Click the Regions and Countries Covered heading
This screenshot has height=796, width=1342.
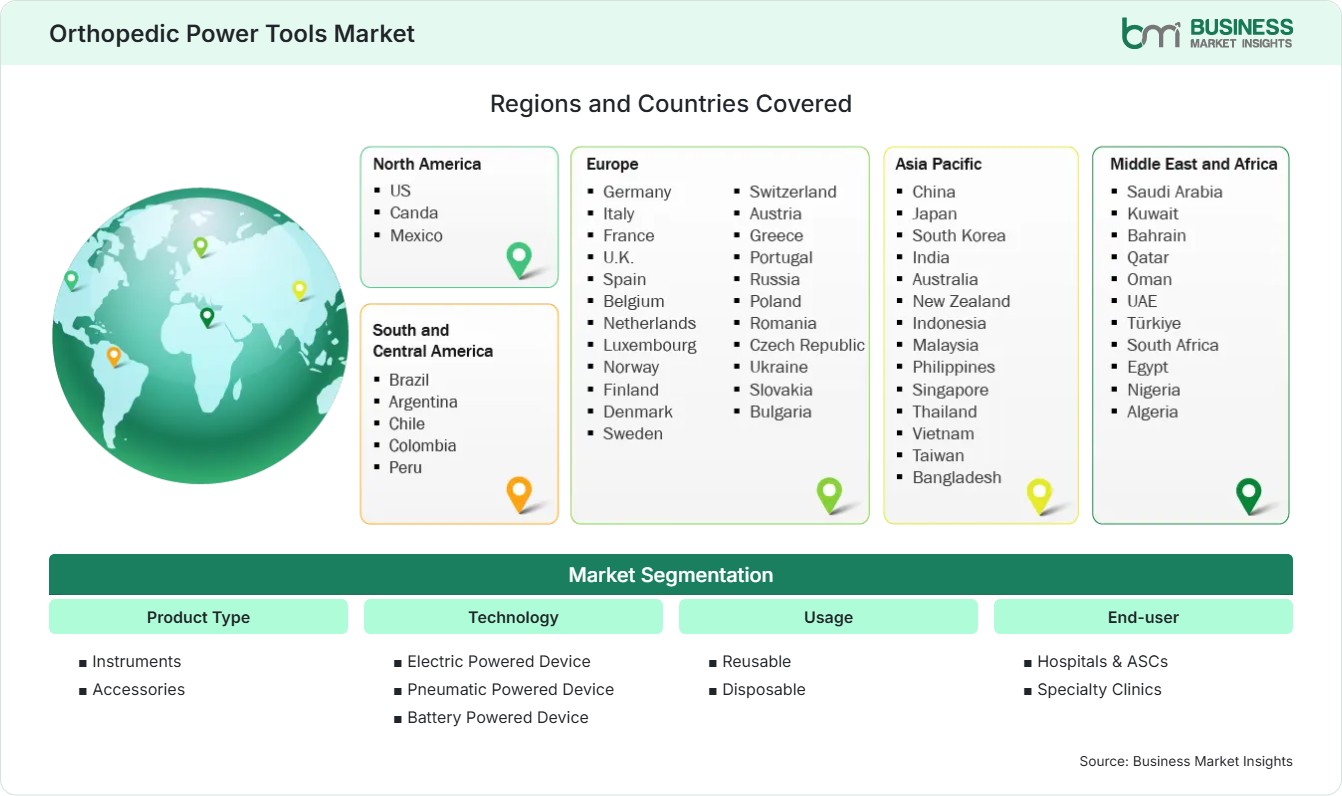click(671, 104)
